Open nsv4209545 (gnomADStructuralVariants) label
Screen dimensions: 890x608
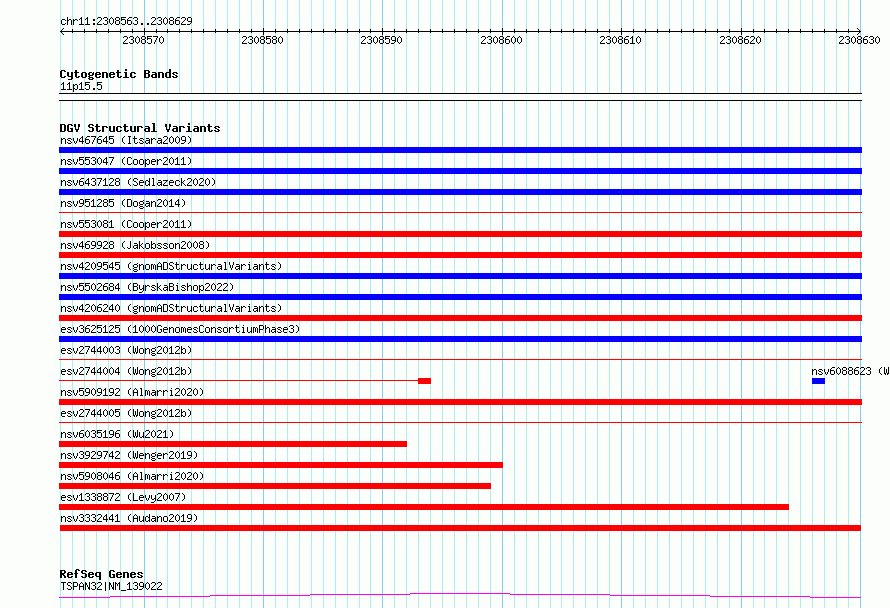coord(171,266)
